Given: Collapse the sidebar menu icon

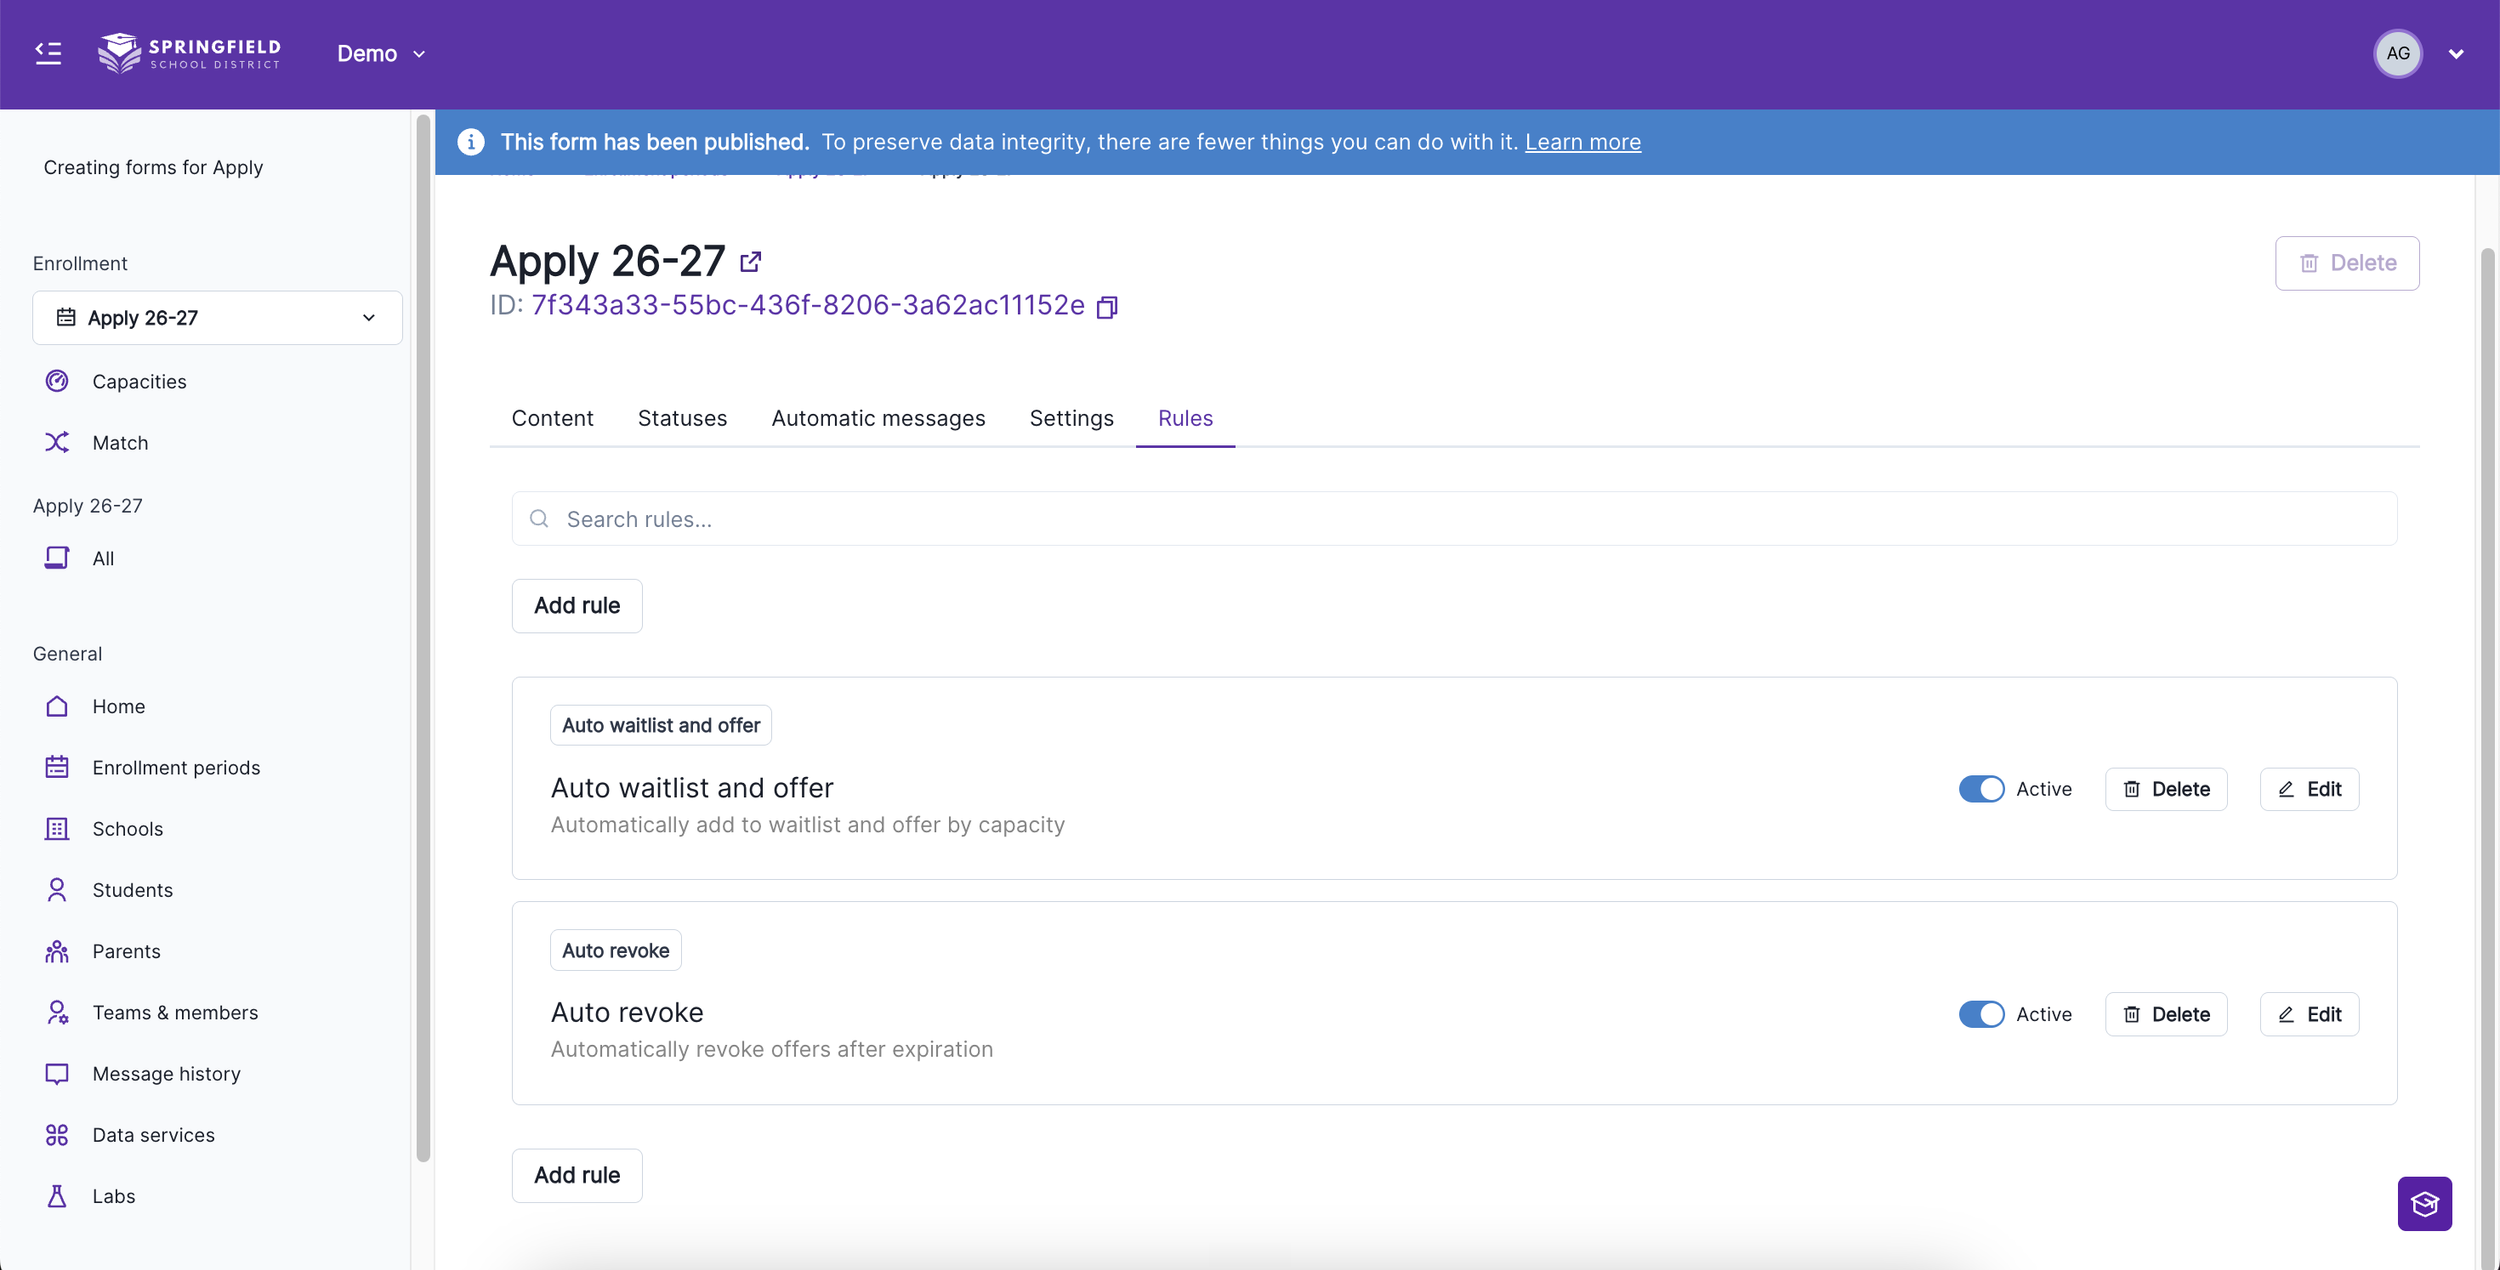Looking at the screenshot, I should [x=48, y=53].
